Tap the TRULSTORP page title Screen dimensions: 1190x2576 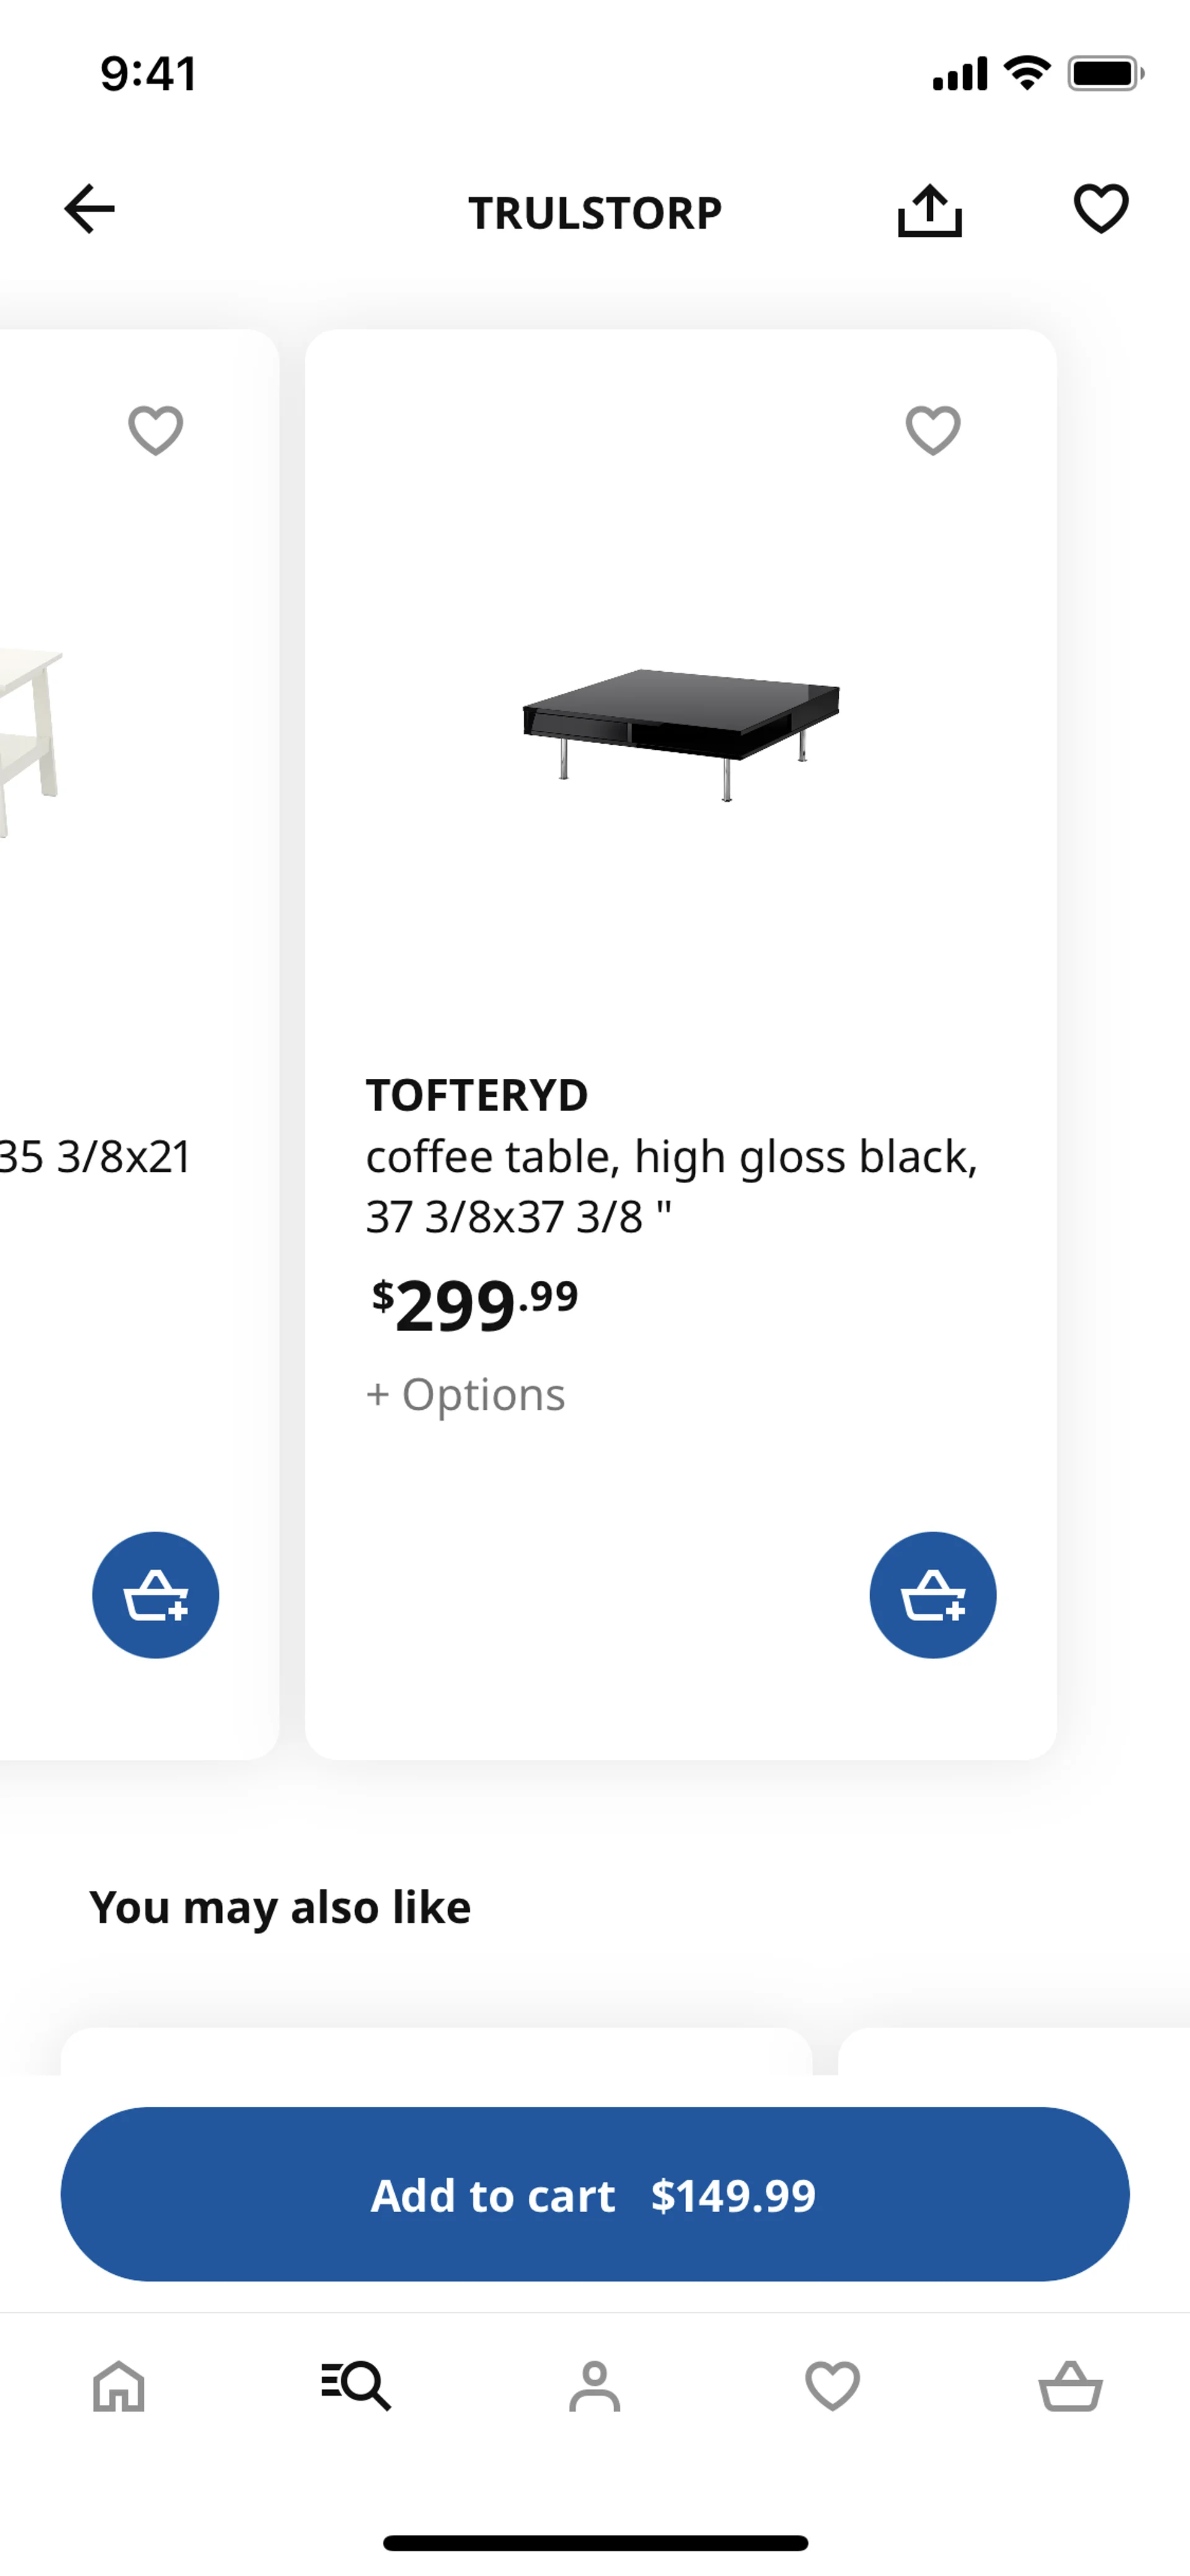pos(595,212)
